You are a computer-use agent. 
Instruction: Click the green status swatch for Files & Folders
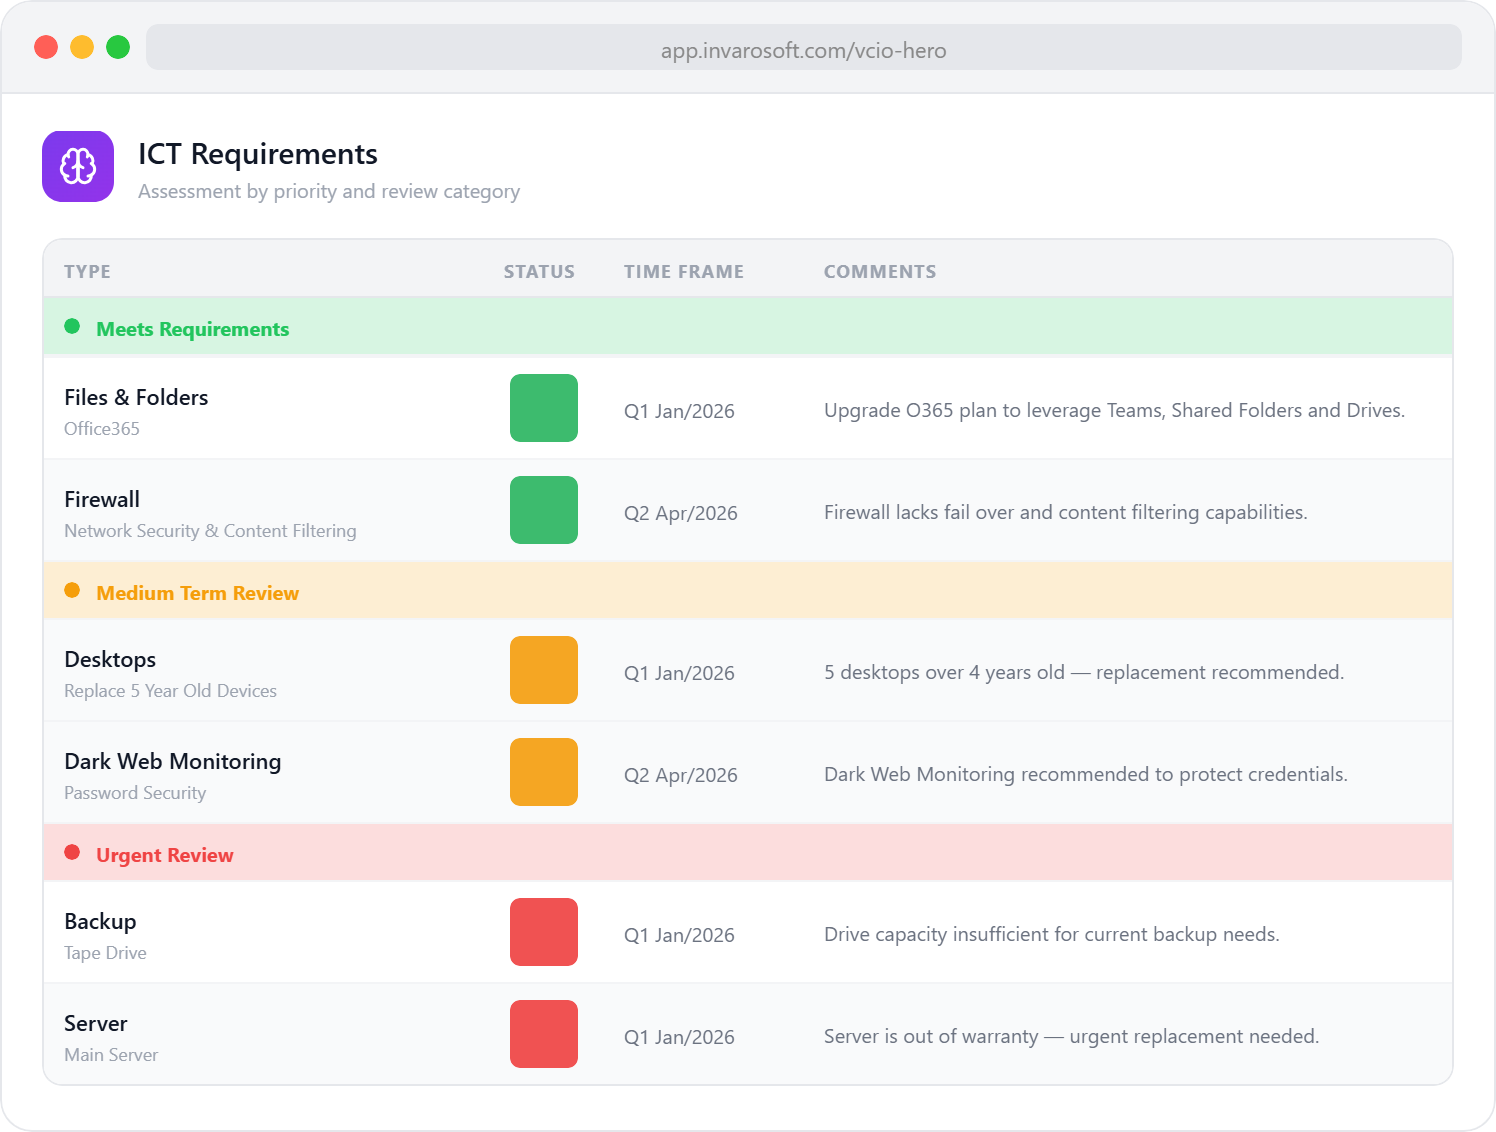coord(544,408)
